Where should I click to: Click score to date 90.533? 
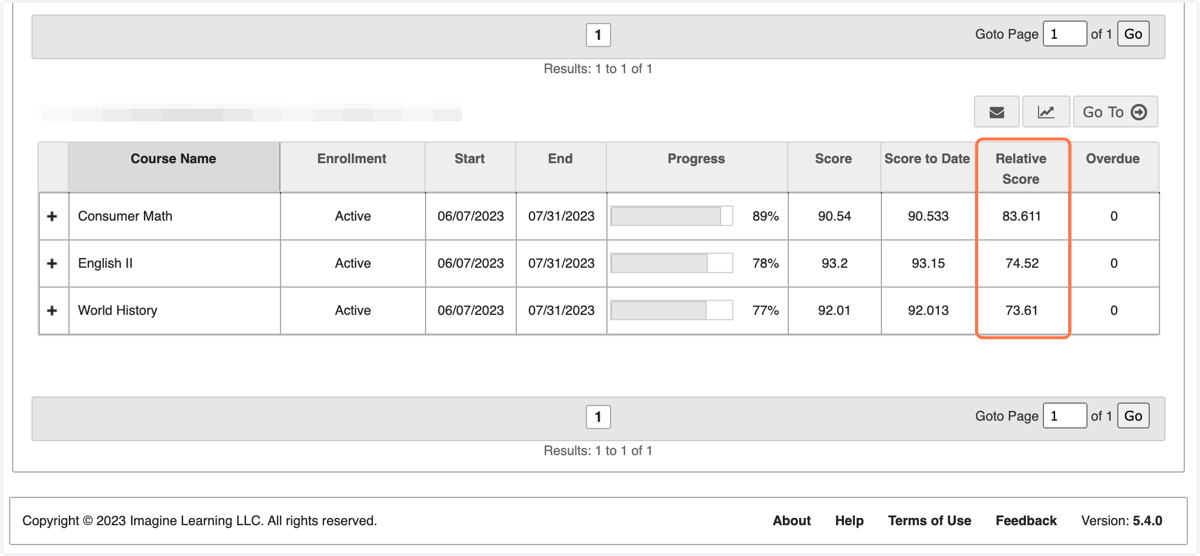[x=928, y=216]
